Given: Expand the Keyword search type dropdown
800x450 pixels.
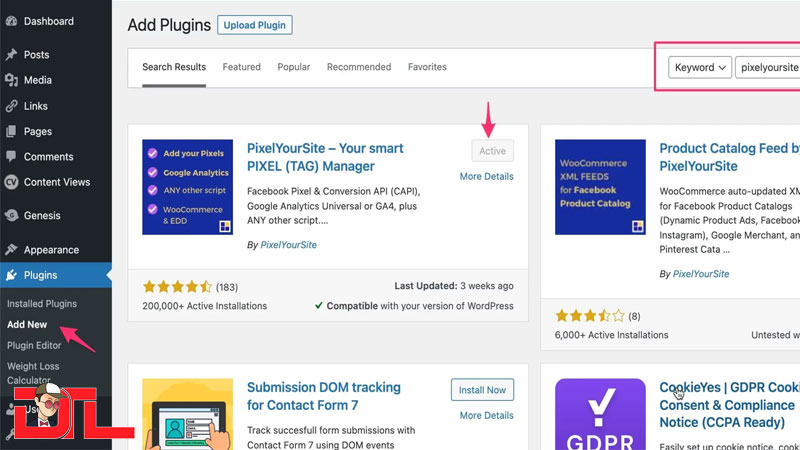Looking at the screenshot, I should [x=700, y=67].
